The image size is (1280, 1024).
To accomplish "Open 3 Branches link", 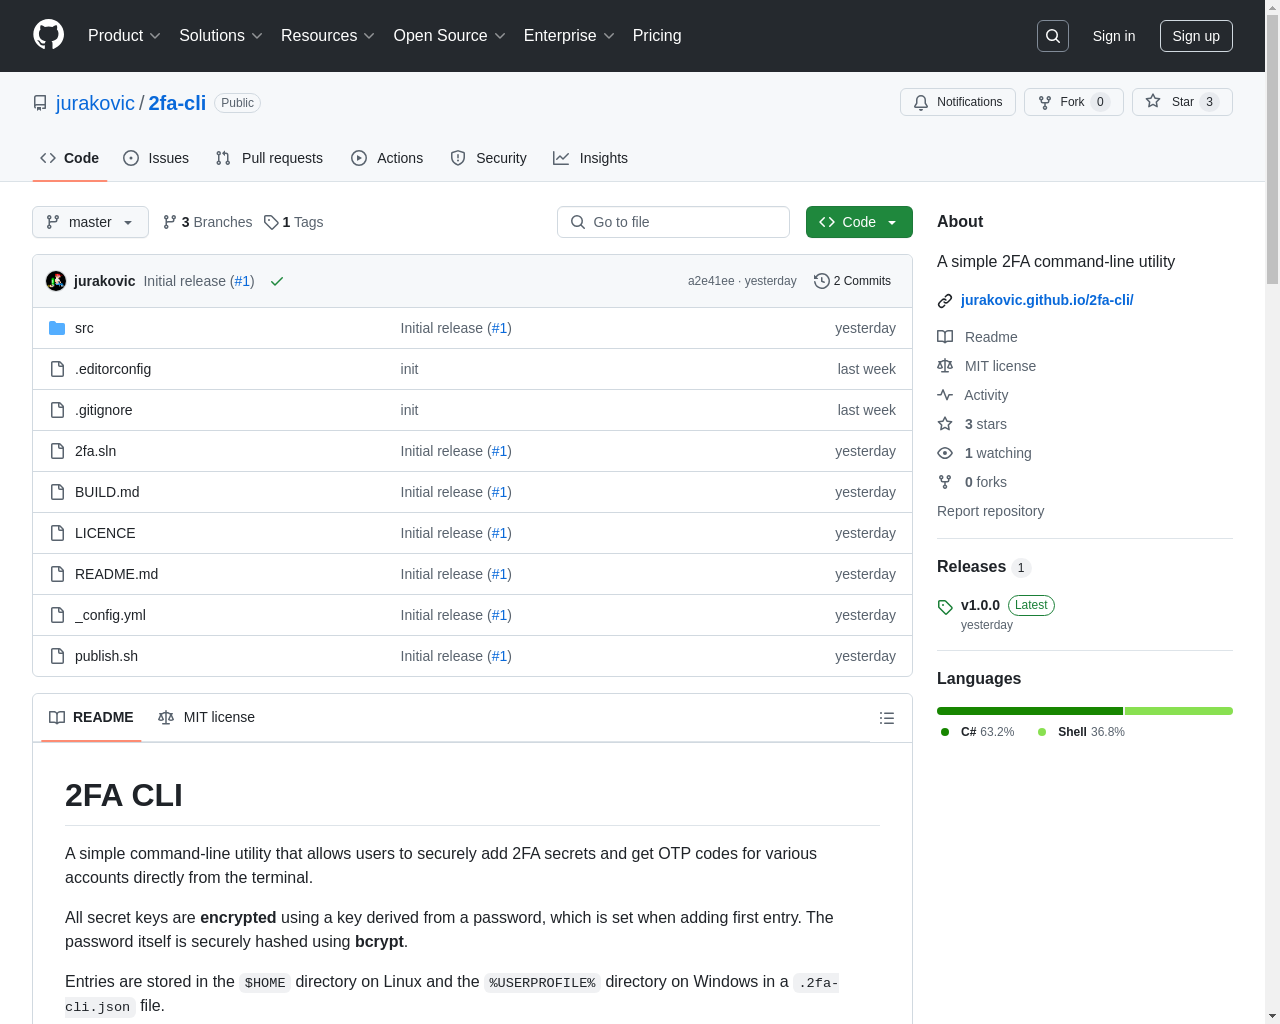I will (x=207, y=222).
